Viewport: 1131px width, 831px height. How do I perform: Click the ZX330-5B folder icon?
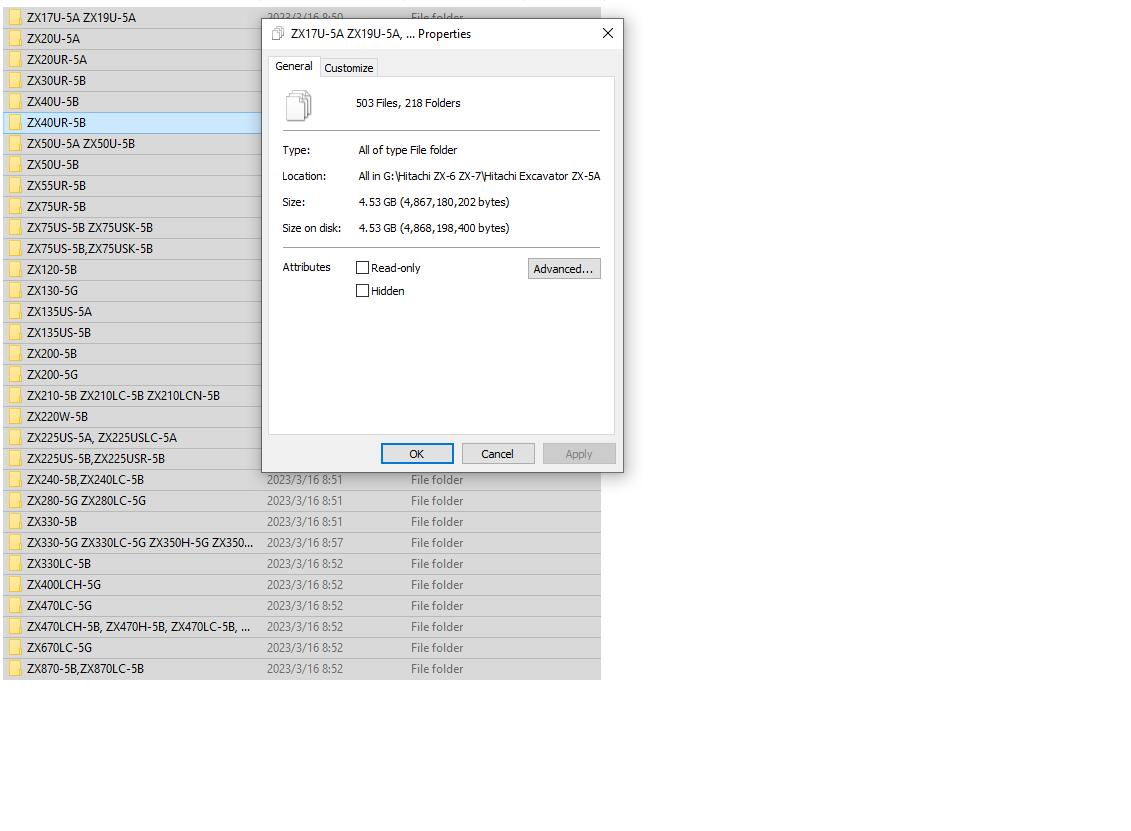point(15,522)
